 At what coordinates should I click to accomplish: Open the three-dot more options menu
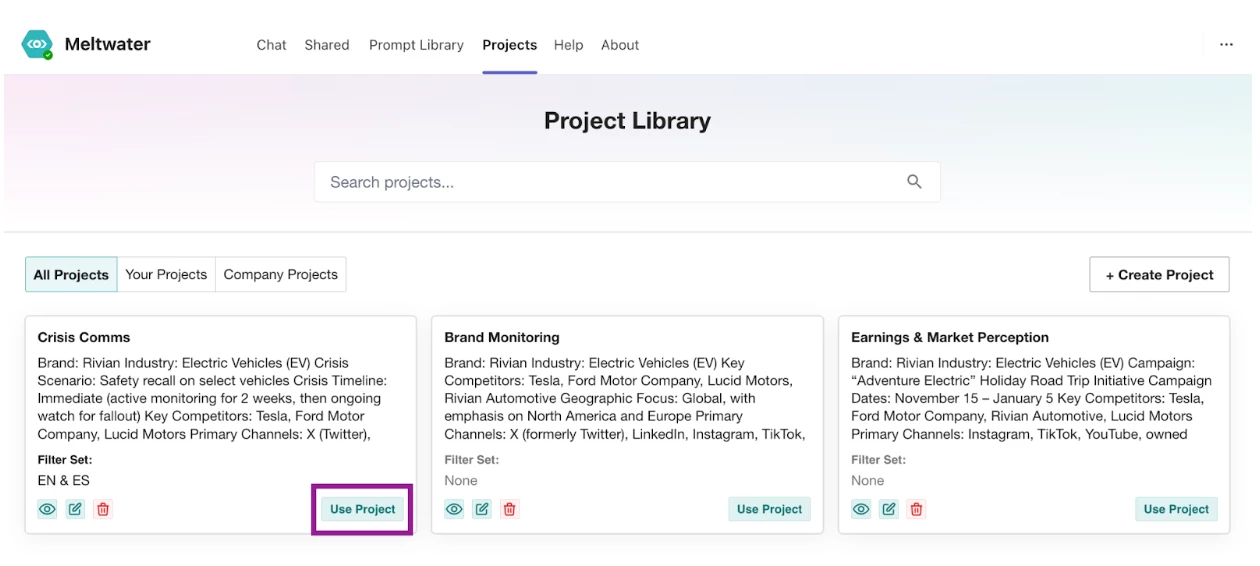point(1226,45)
